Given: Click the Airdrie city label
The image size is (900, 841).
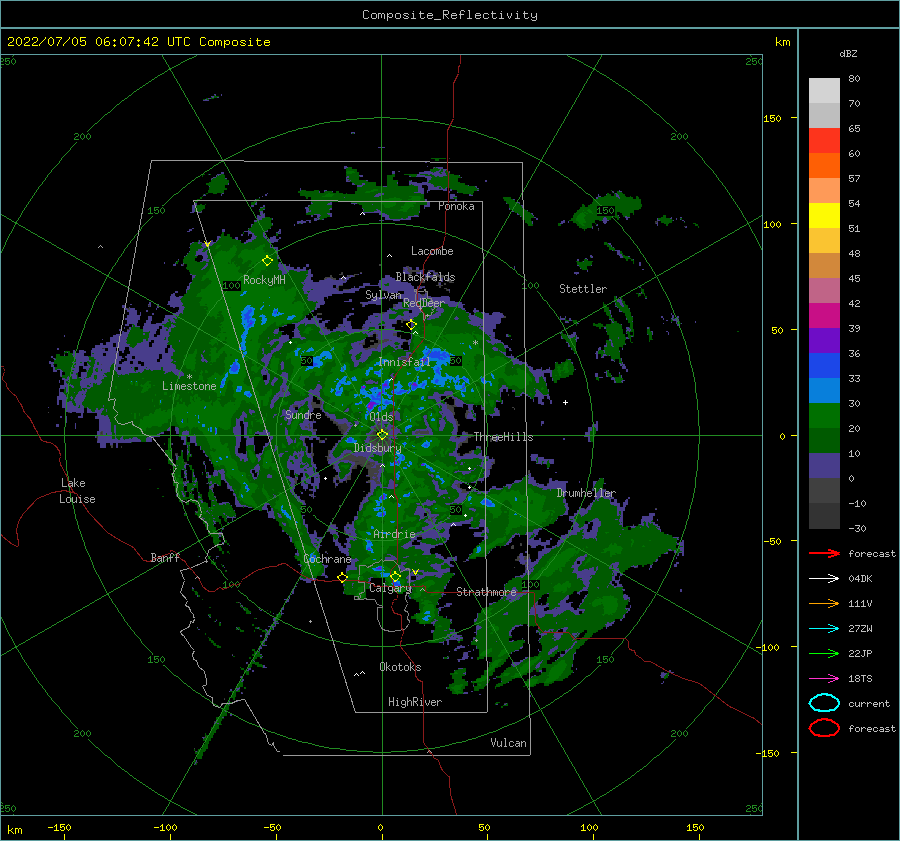Looking at the screenshot, I should [x=394, y=534].
